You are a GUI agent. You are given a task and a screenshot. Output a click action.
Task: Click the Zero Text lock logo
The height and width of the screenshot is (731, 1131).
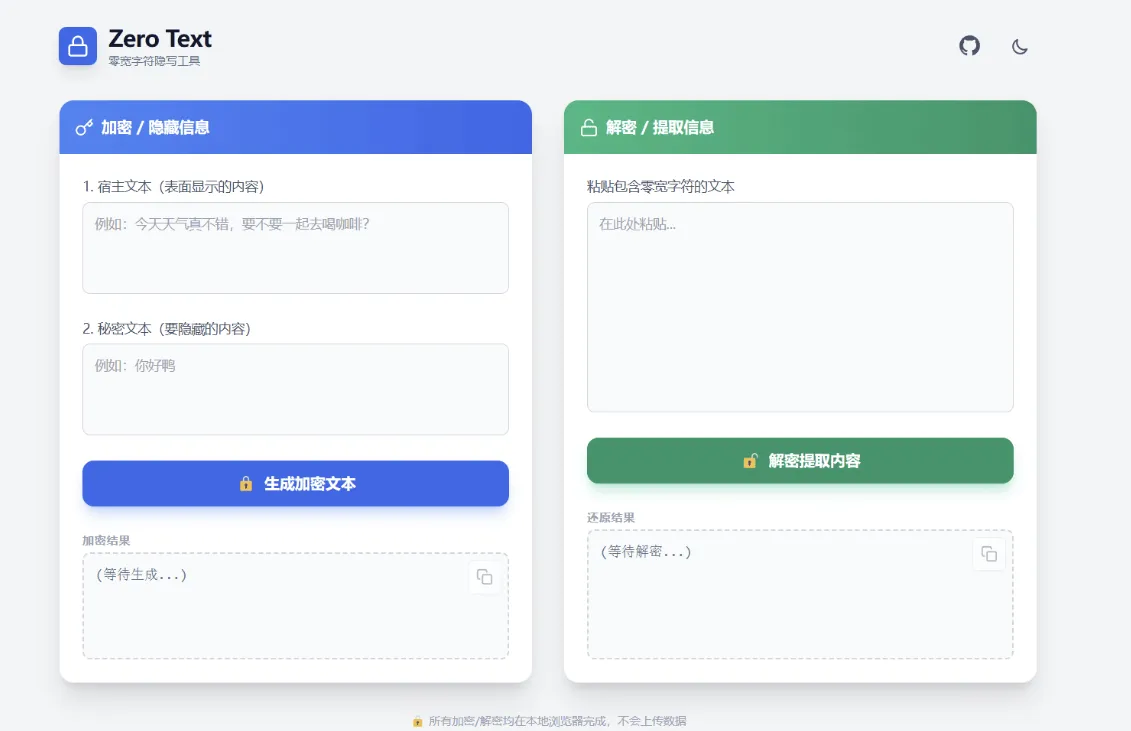click(78, 45)
